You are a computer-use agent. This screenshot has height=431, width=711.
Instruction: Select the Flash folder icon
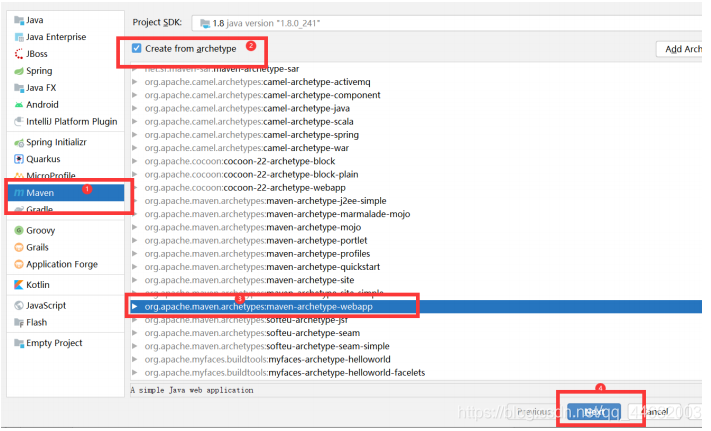pos(19,322)
